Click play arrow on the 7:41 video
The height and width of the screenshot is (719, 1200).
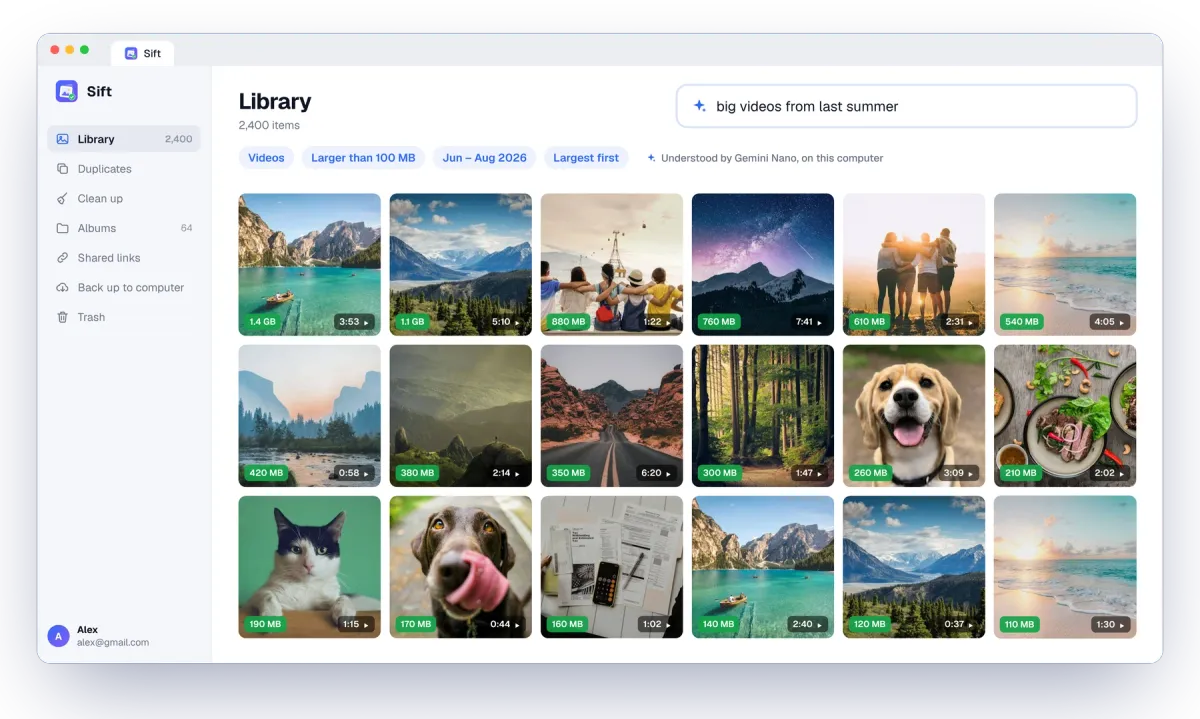[x=820, y=322]
